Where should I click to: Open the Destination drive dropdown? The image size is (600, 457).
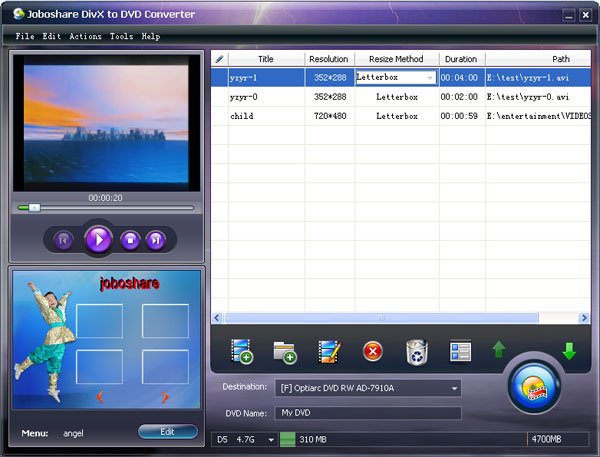click(x=454, y=388)
